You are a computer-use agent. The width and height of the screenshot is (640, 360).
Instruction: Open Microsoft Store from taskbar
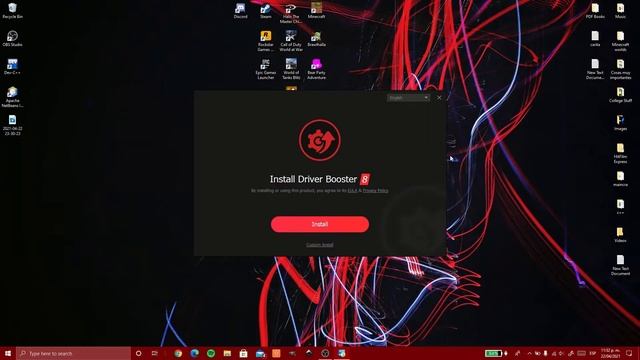tap(243, 353)
